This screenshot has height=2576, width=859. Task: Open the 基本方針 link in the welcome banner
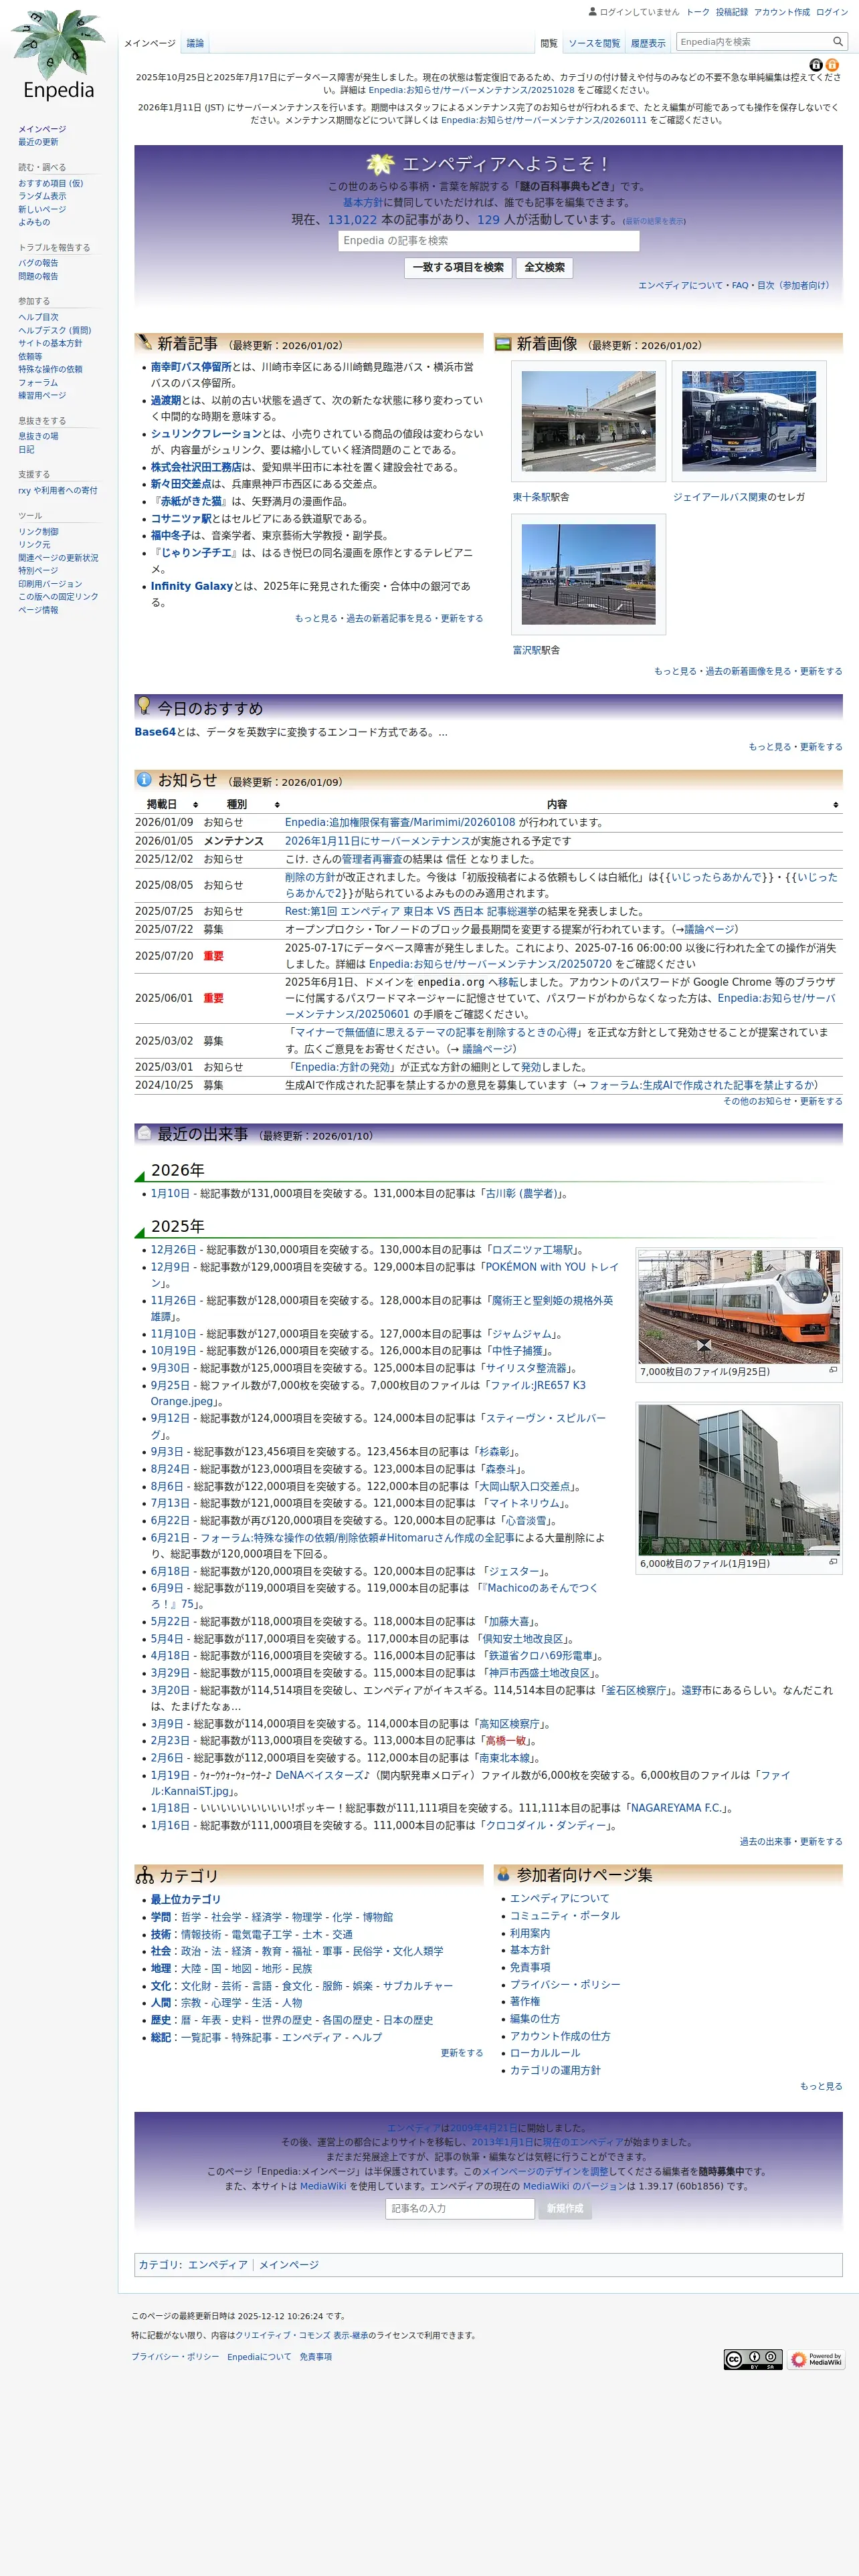click(x=363, y=202)
